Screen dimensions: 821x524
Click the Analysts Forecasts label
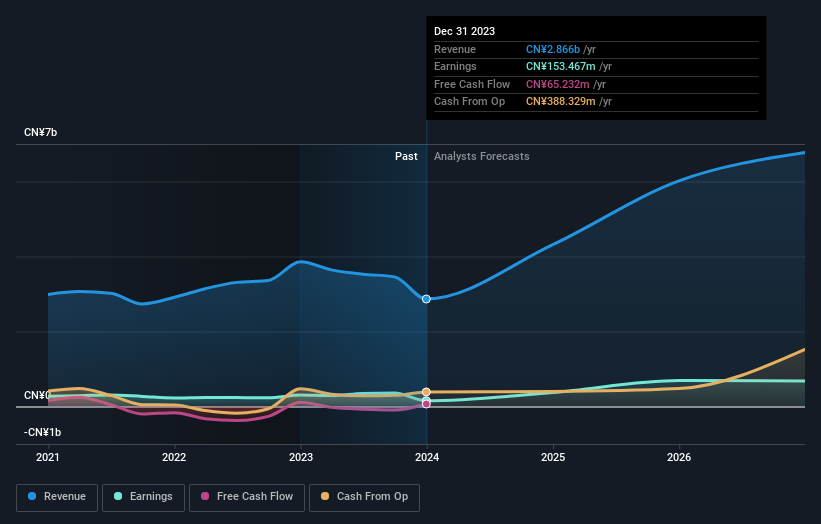(482, 157)
